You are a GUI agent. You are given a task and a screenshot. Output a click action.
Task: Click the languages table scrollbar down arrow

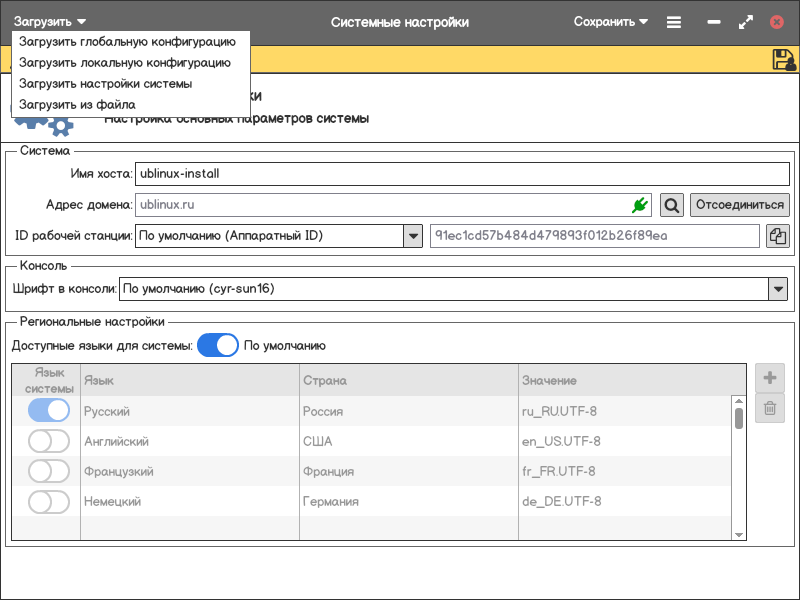point(739,535)
